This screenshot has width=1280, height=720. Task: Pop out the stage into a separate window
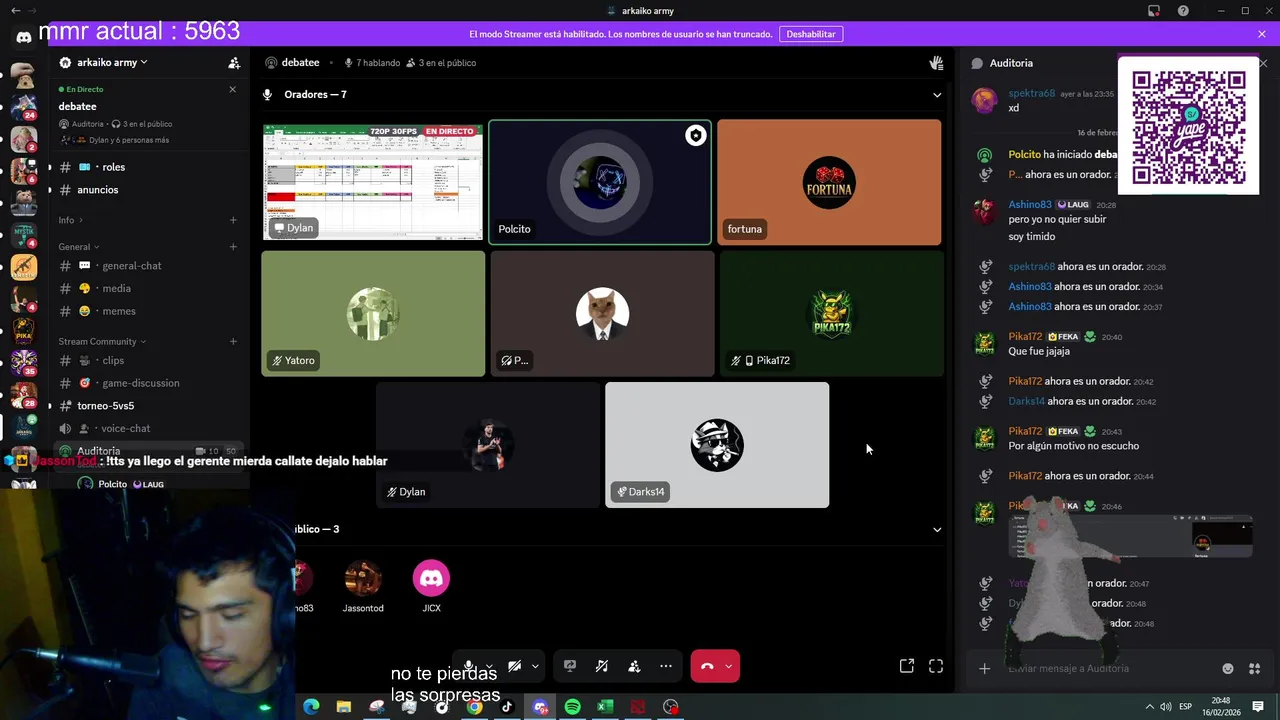[907, 666]
